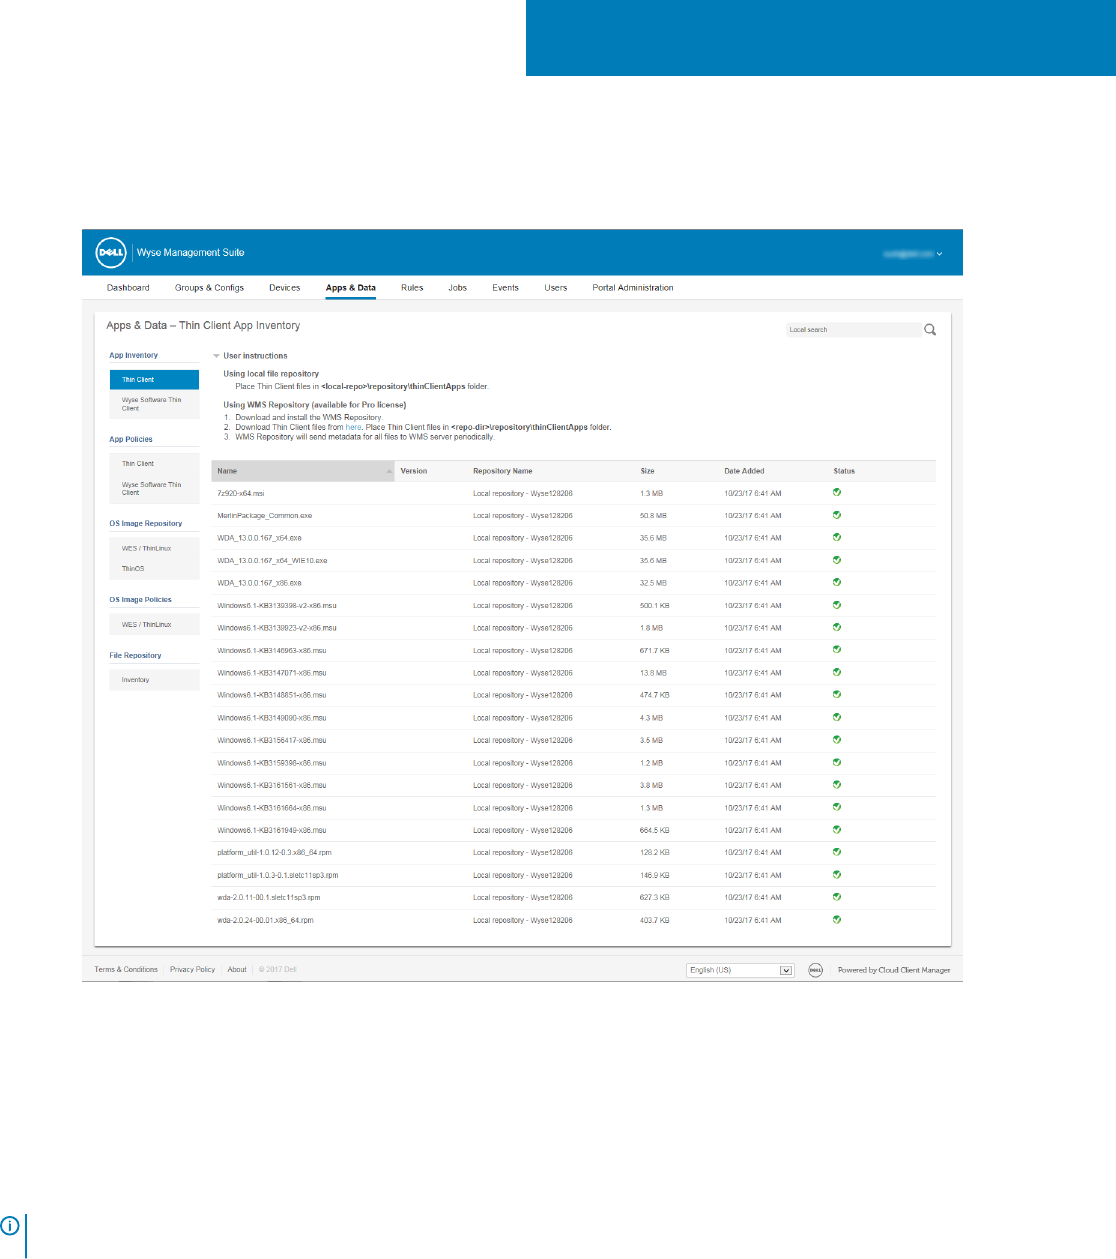Click the search magnifier icon
The height and width of the screenshot is (1259, 1116).
pyautogui.click(x=930, y=330)
